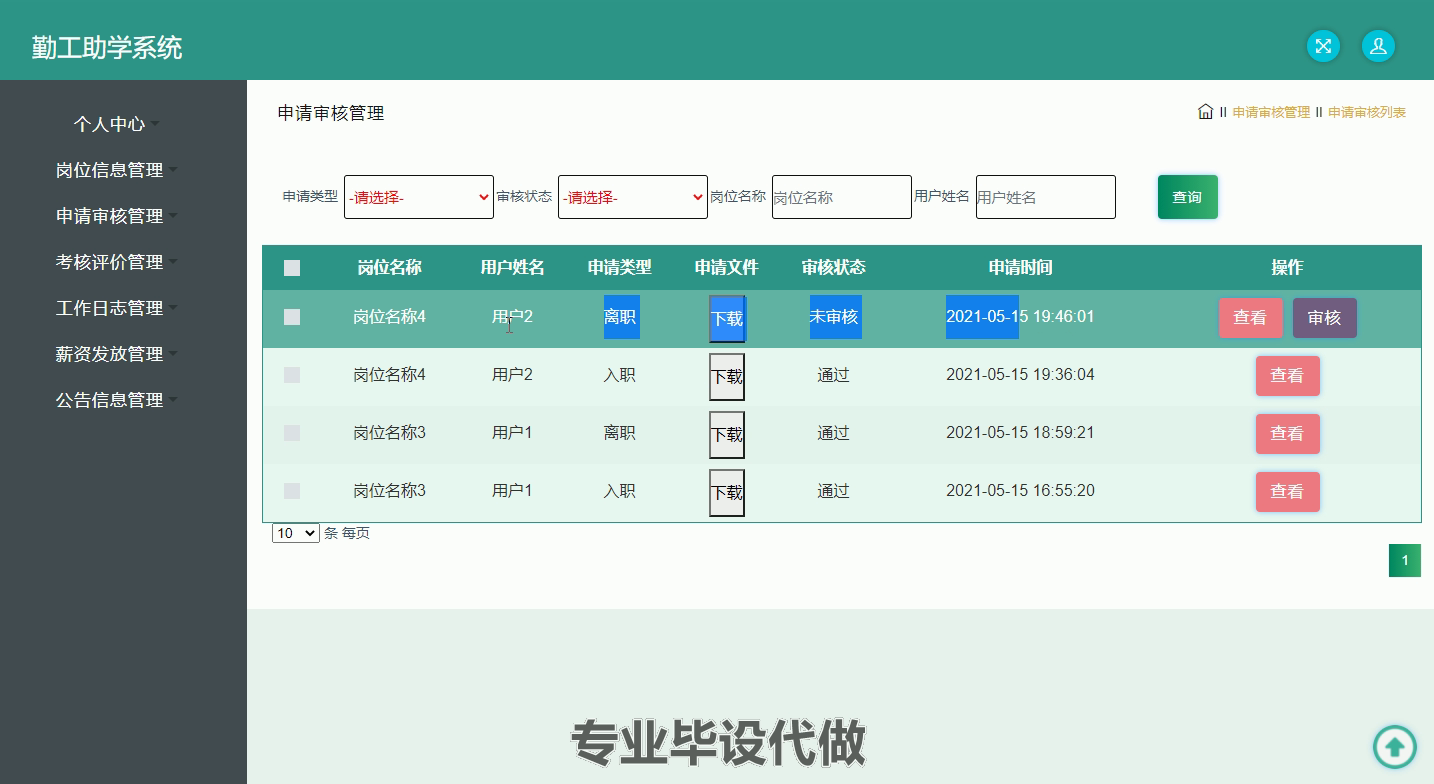Click the fullscreen toggle icon in header
Image resolution: width=1434 pixels, height=784 pixels.
click(x=1323, y=46)
